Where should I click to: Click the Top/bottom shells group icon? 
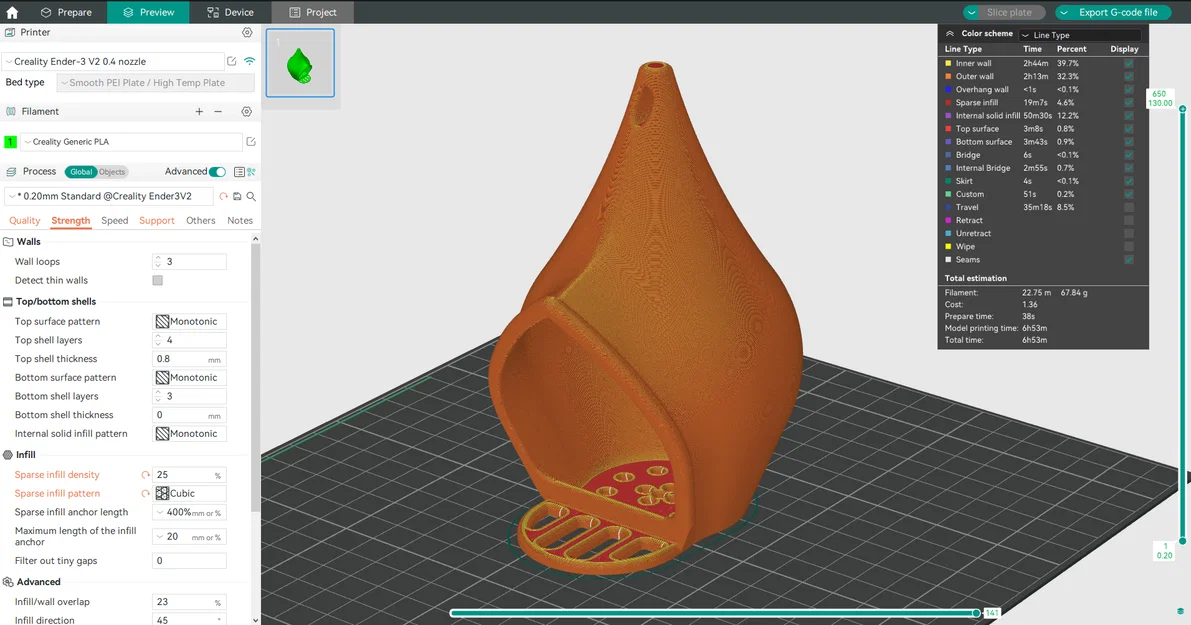point(8,301)
